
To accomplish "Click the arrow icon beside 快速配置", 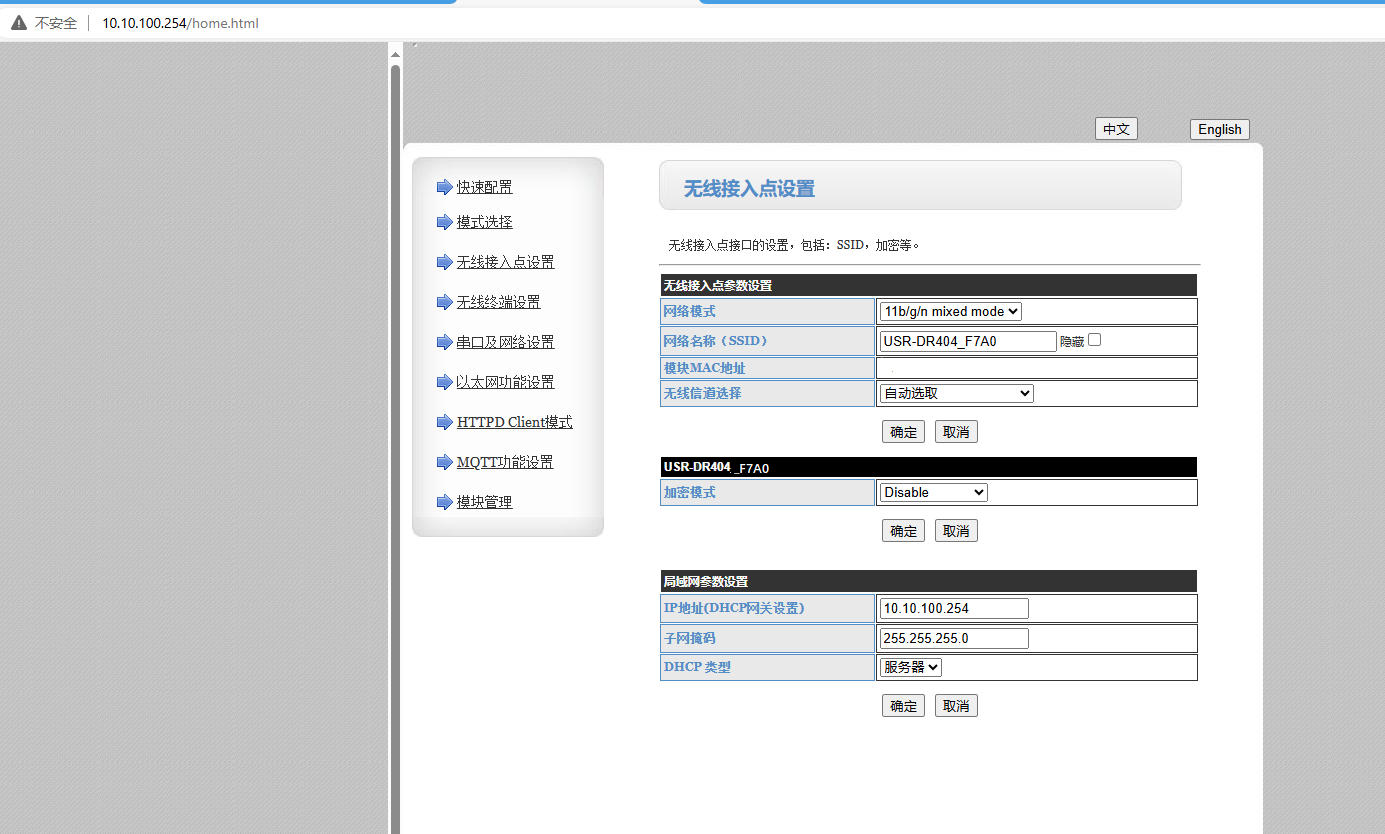I will coord(444,187).
